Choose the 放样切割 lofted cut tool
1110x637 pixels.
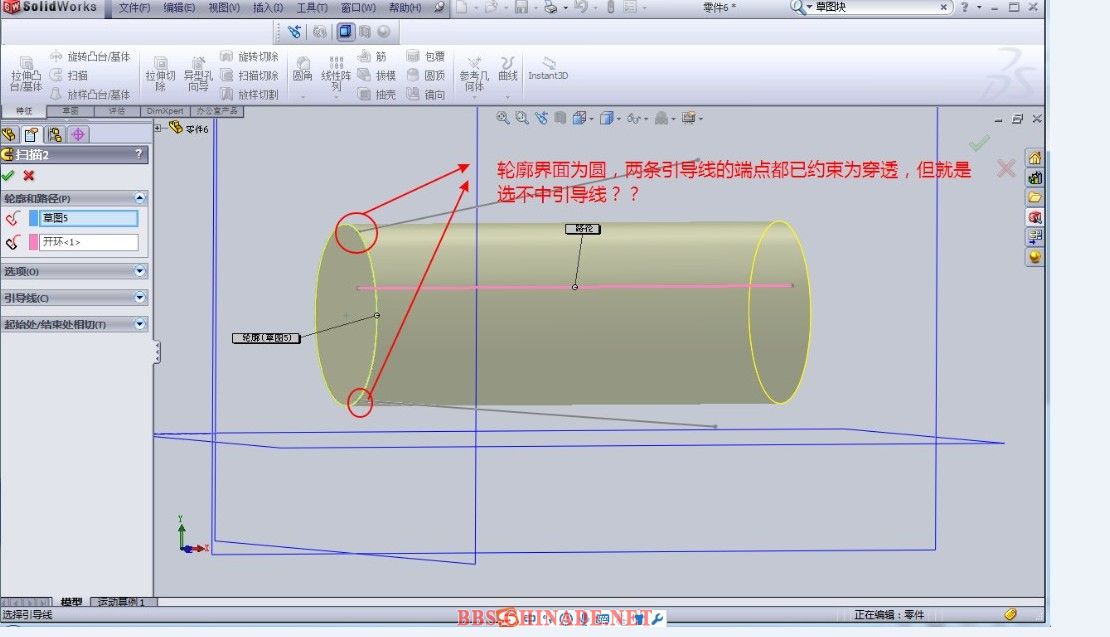[x=249, y=94]
